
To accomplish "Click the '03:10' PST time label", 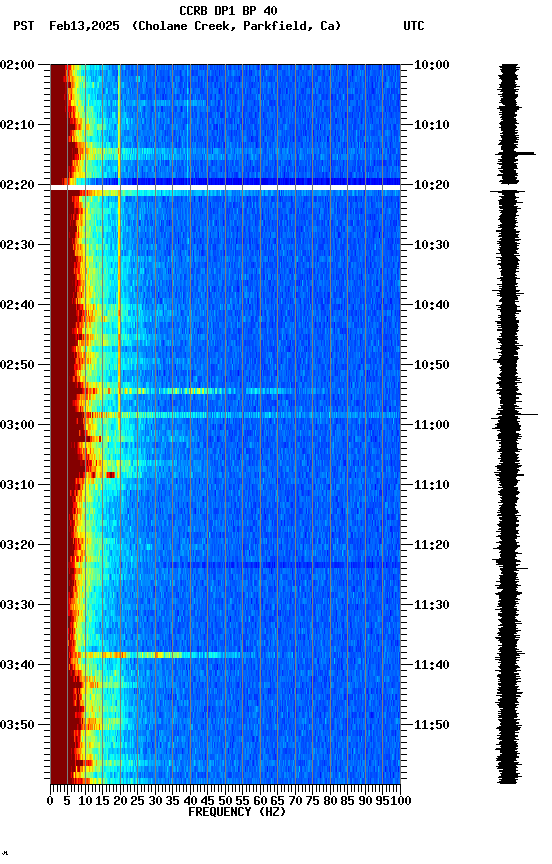I will (x=17, y=485).
